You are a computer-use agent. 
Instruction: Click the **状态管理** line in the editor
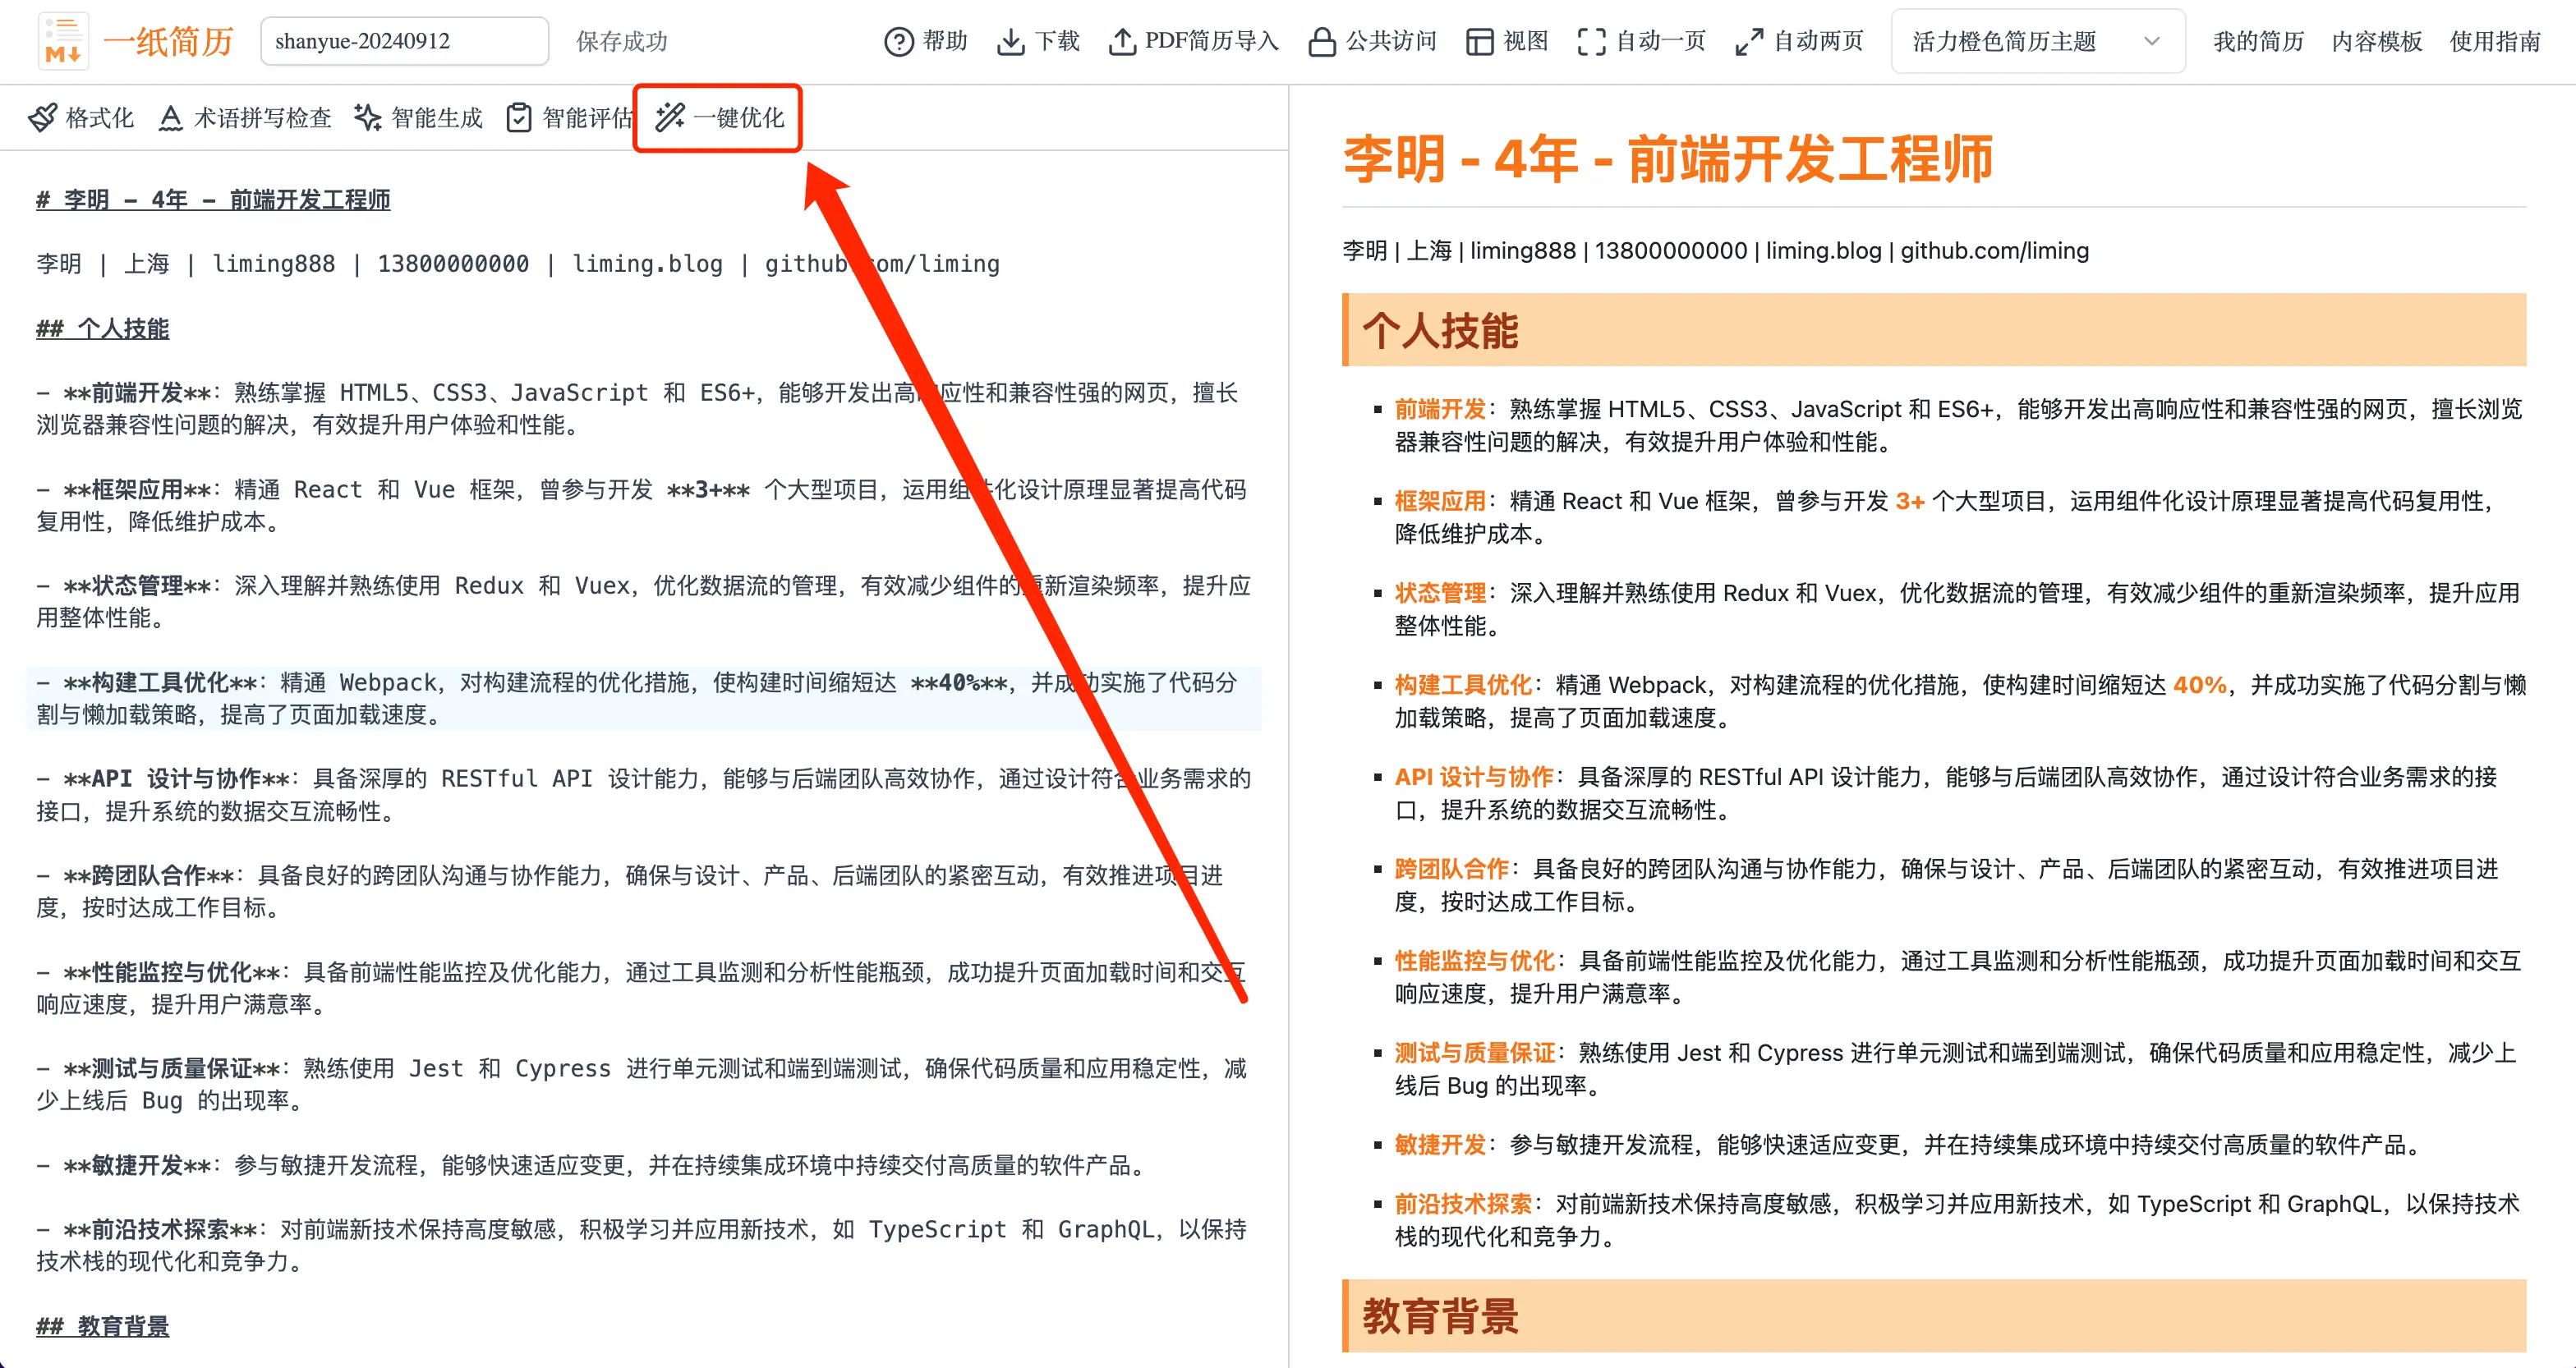coord(643,601)
